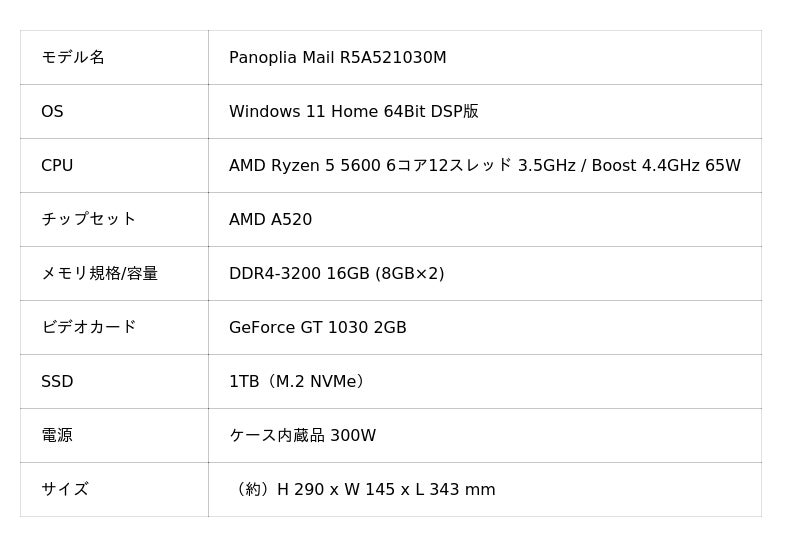The width and height of the screenshot is (800, 547).
Task: Click the H 290 x W 145 dimensions text
Action: tap(336, 490)
